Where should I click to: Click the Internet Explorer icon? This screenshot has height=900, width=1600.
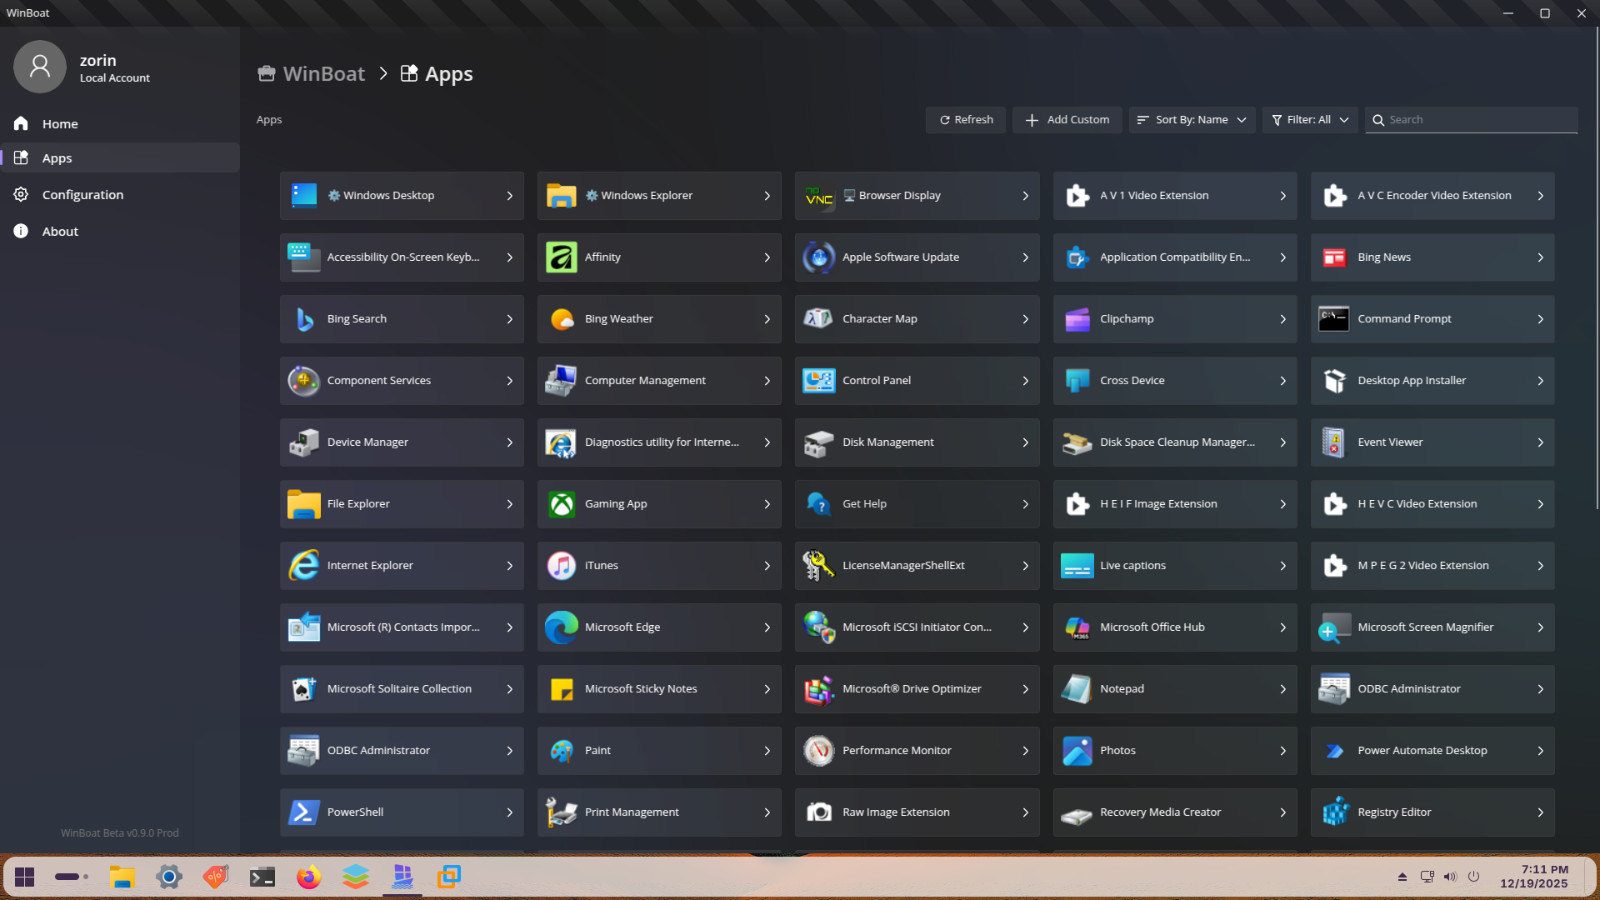[x=303, y=565]
